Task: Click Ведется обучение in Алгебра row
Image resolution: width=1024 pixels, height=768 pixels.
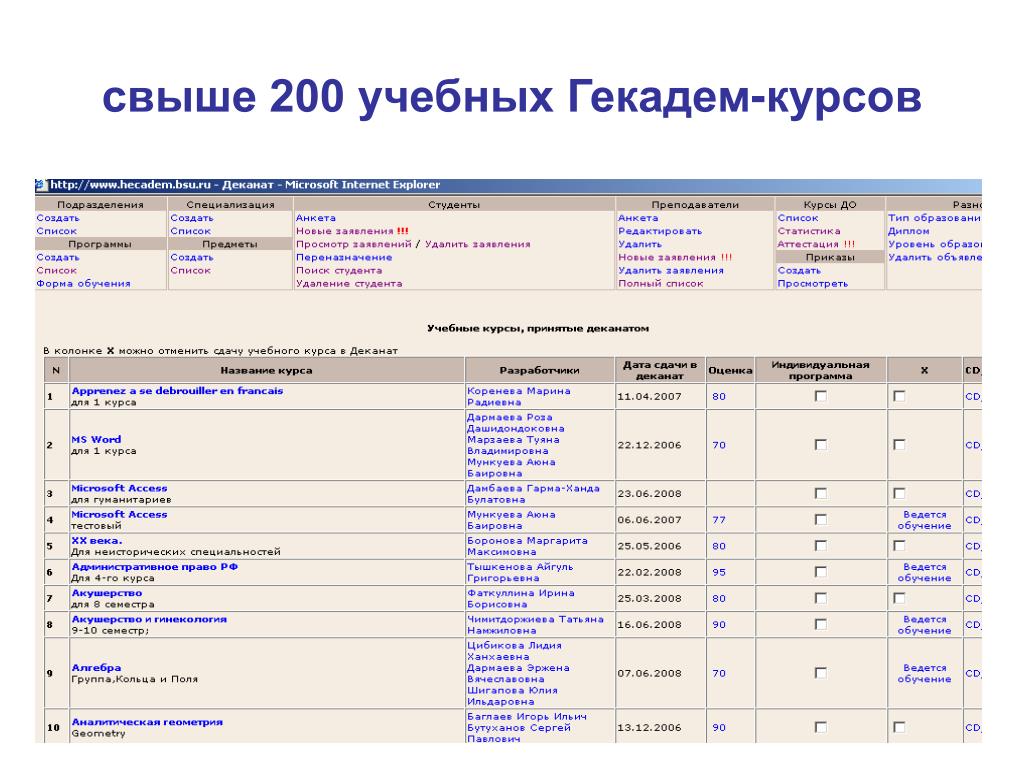Action: [925, 673]
